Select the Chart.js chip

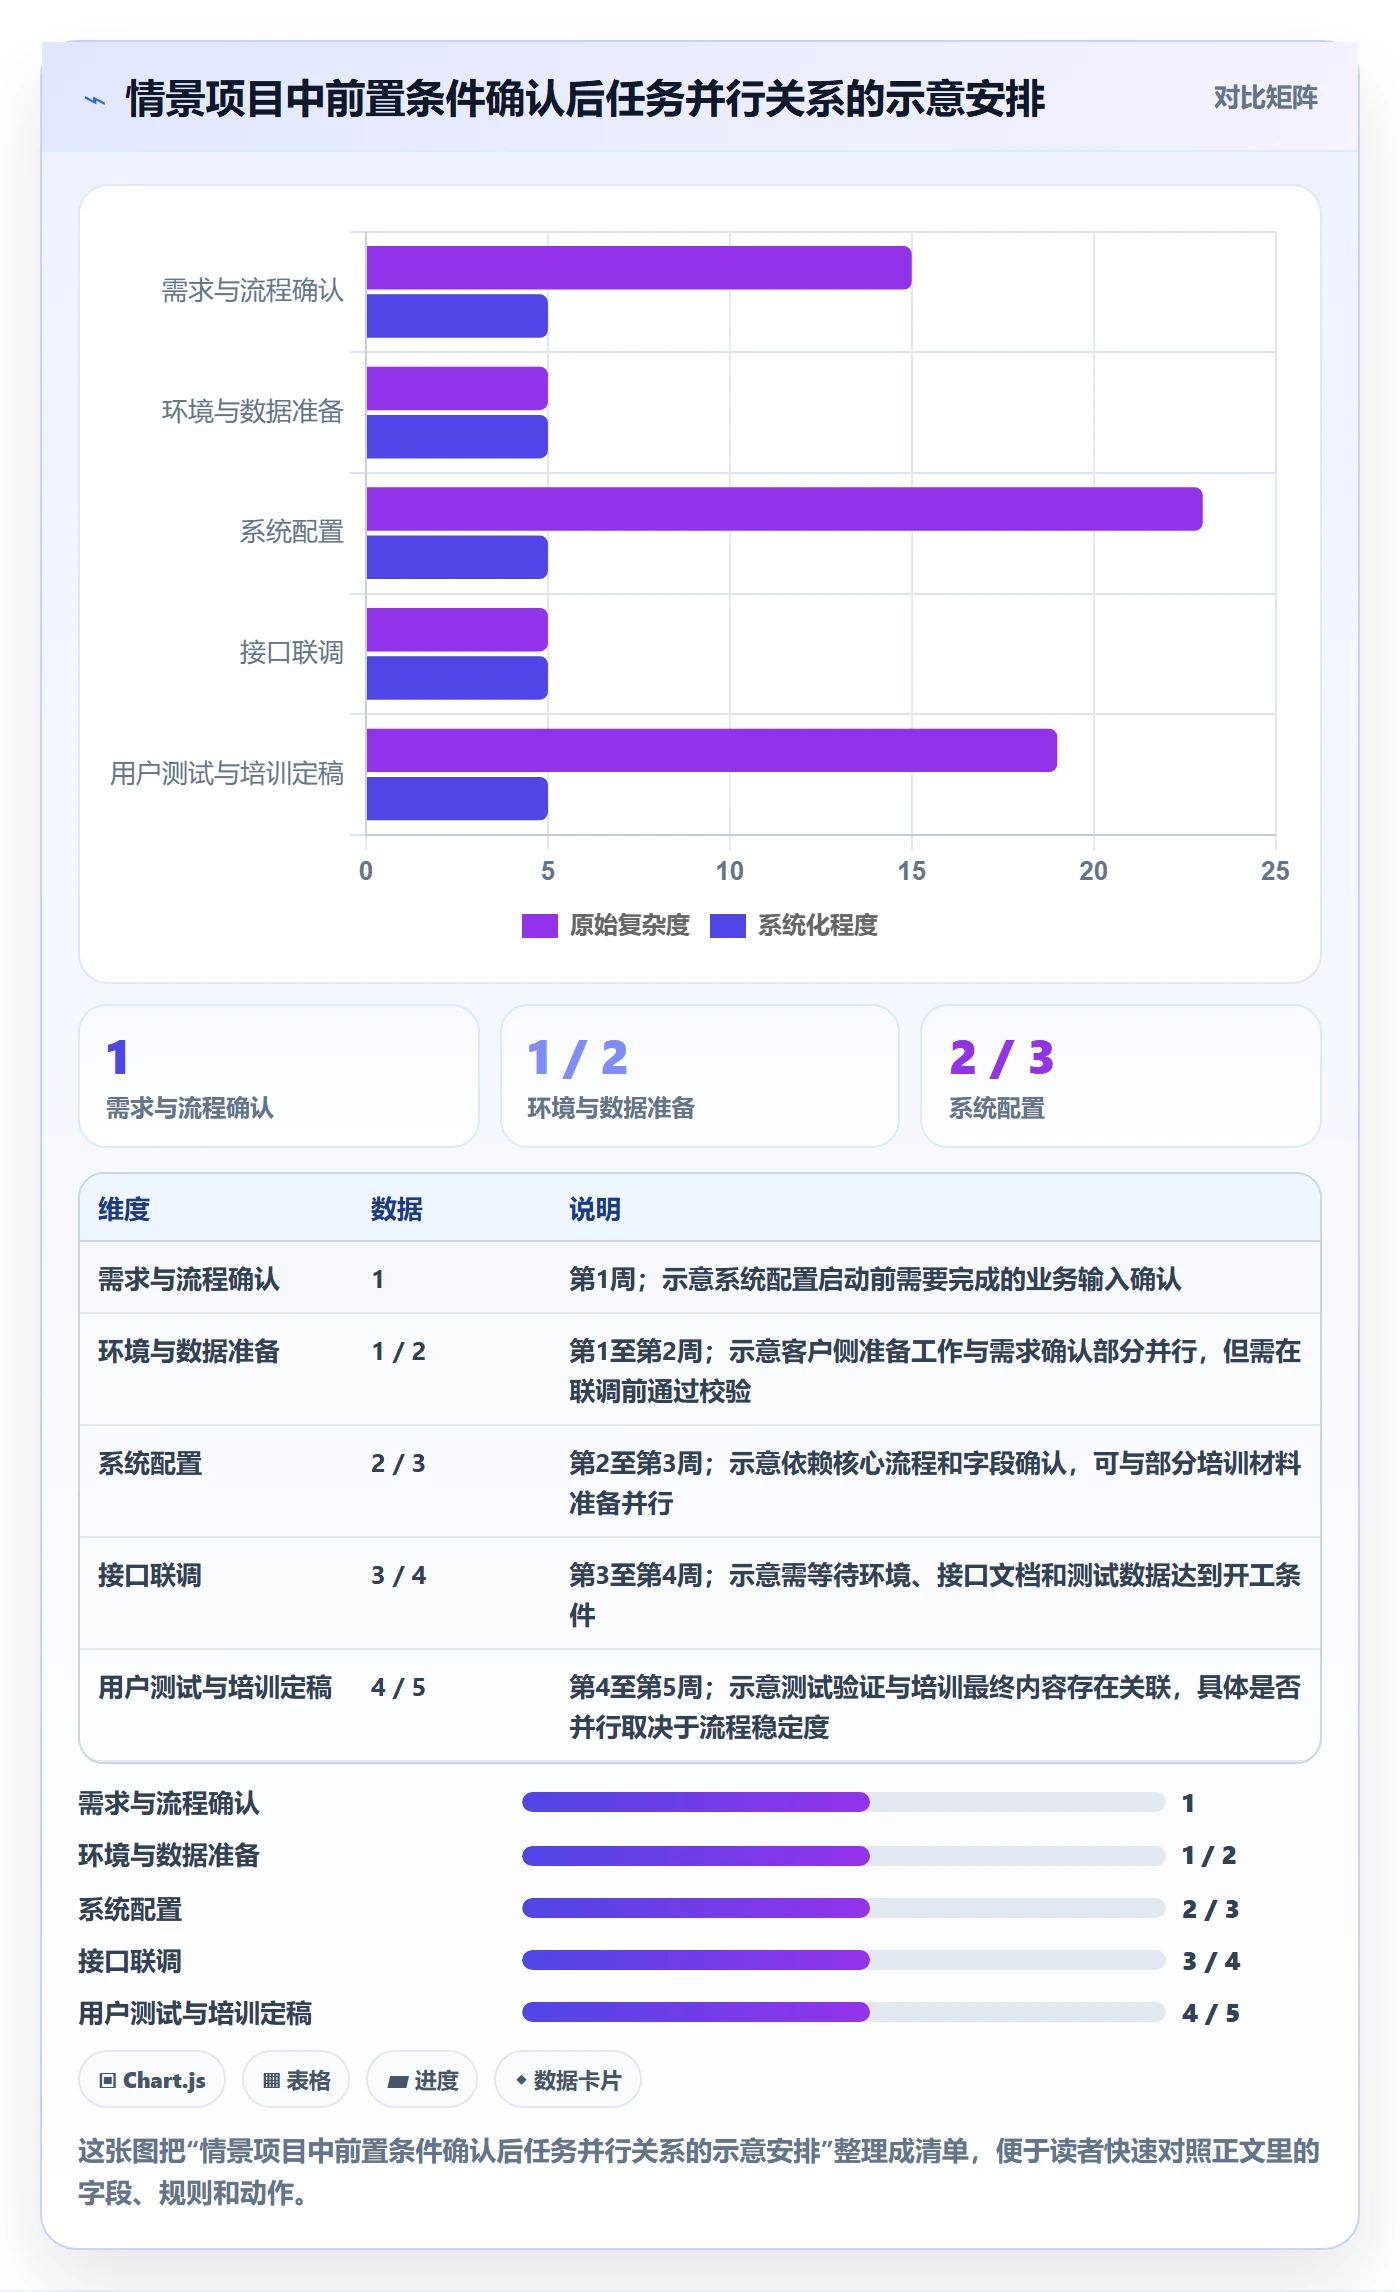(x=152, y=2080)
